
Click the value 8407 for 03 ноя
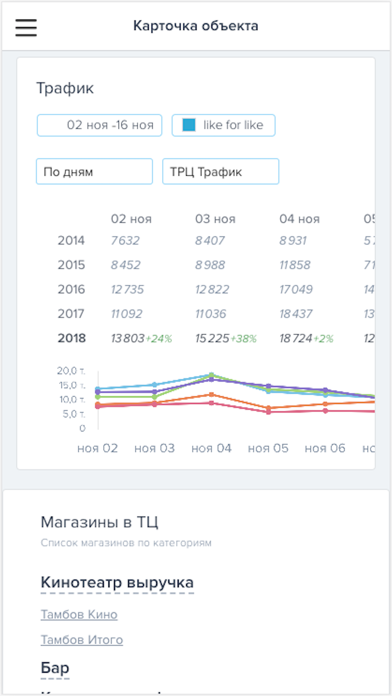(x=210, y=241)
